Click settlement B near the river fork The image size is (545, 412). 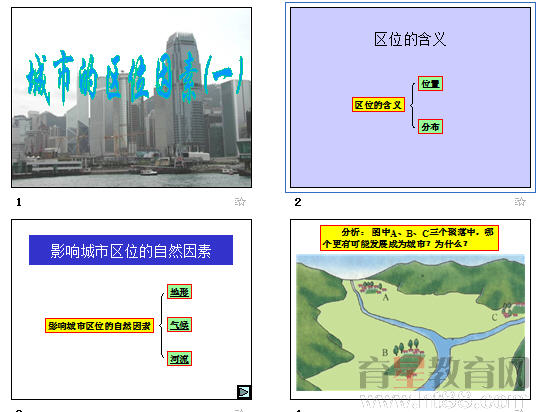408,350
